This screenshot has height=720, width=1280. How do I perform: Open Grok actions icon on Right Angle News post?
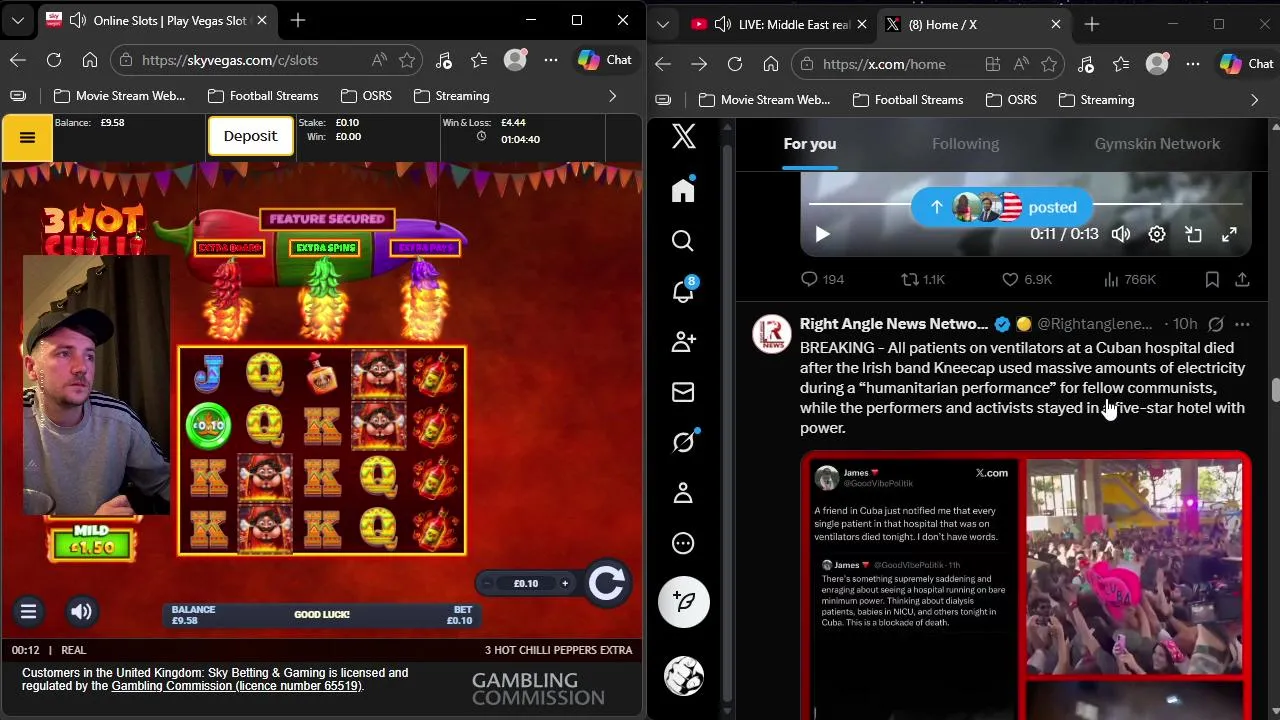[1216, 324]
